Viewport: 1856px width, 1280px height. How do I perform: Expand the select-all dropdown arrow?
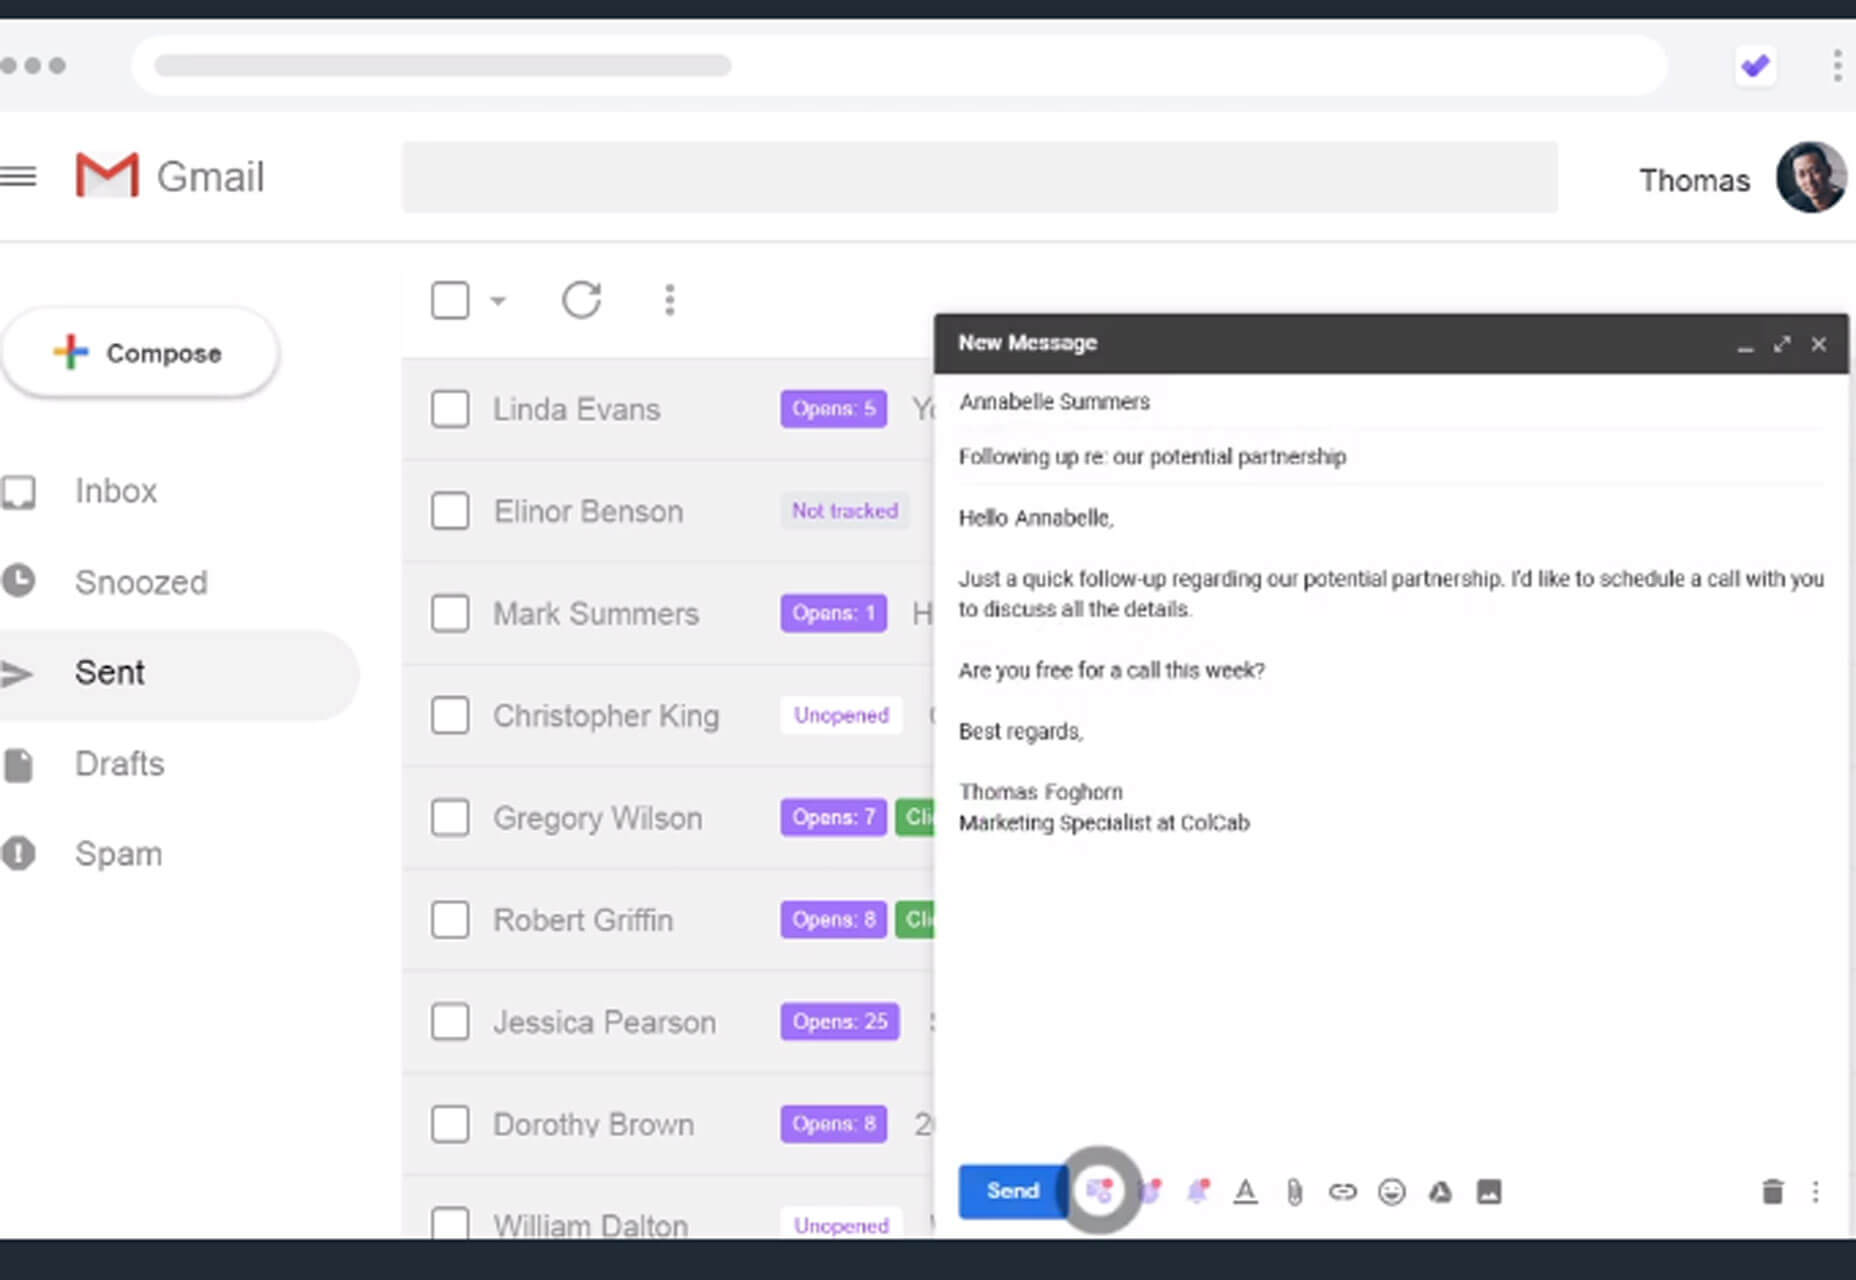click(498, 300)
